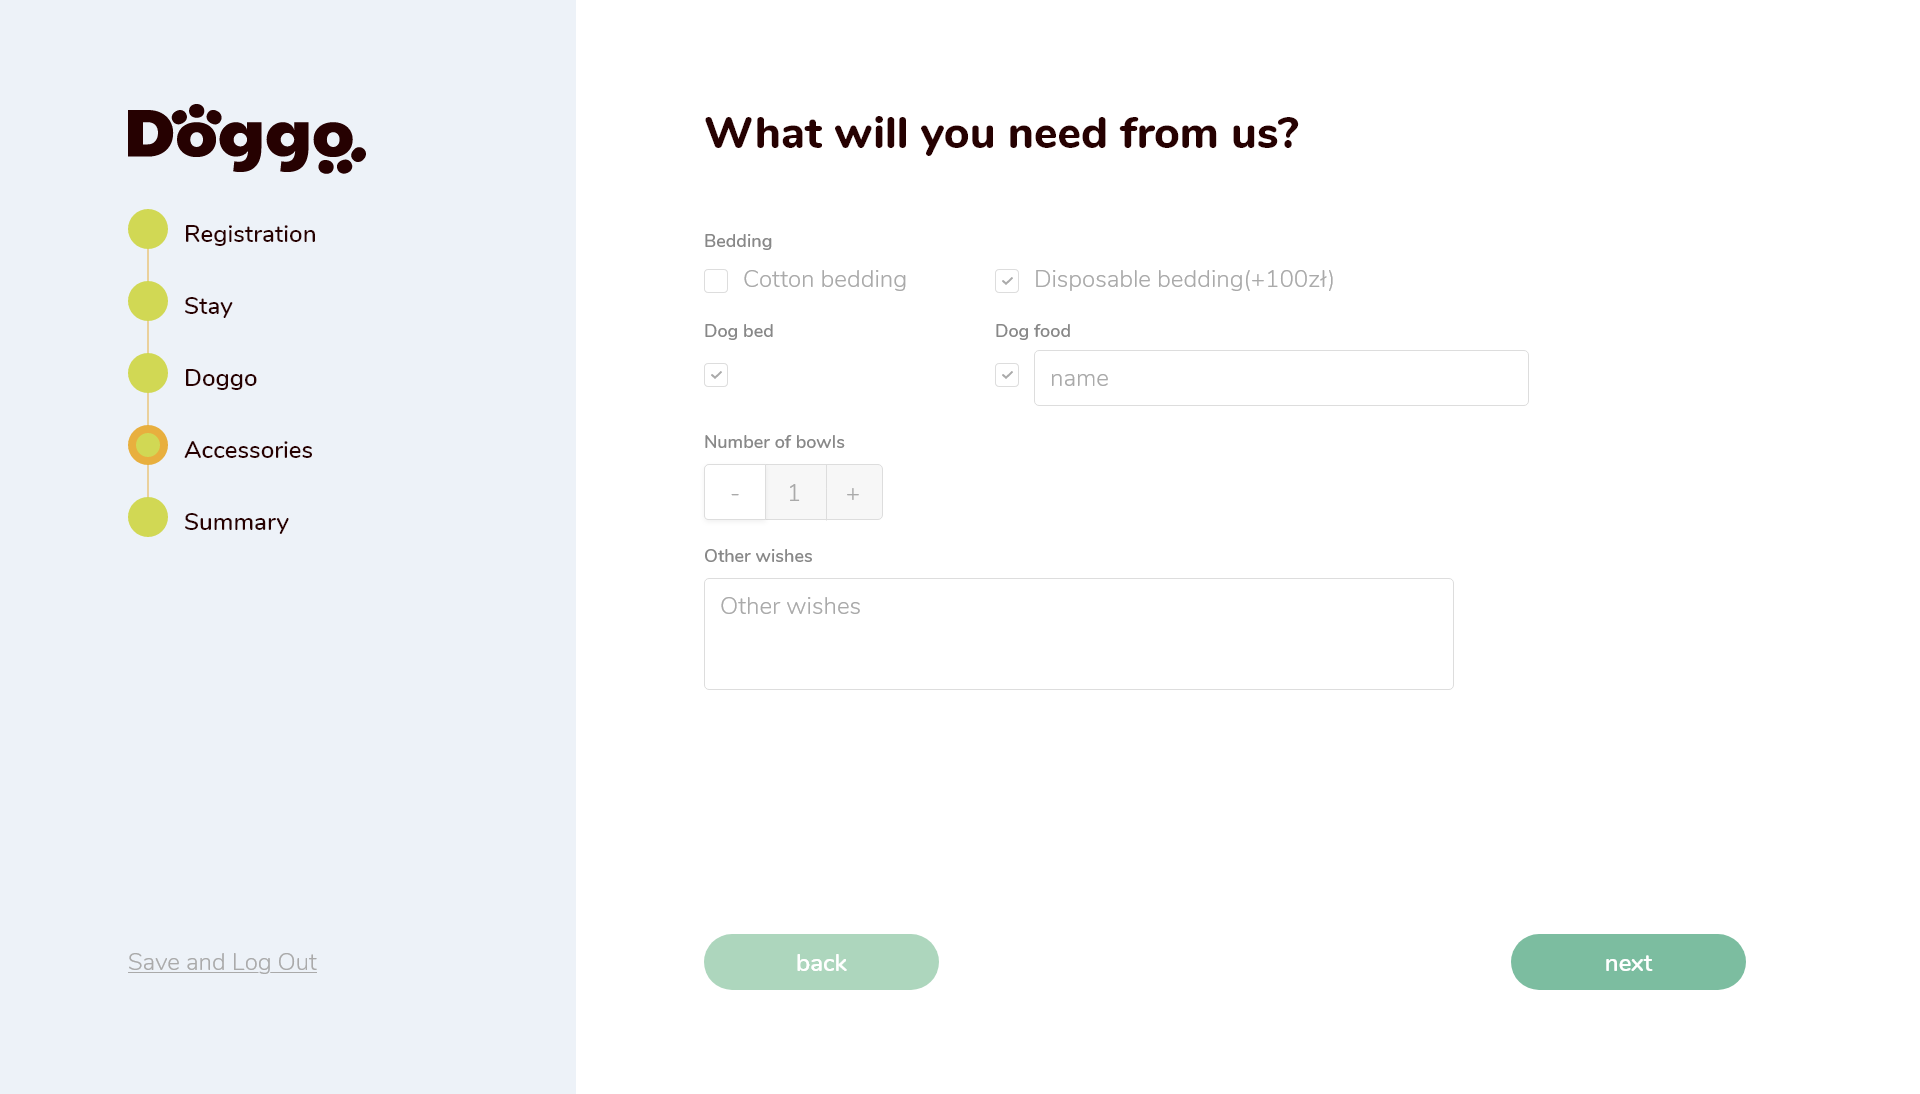Click the Save and Log Out link
This screenshot has width=1920, height=1094.
(x=222, y=962)
